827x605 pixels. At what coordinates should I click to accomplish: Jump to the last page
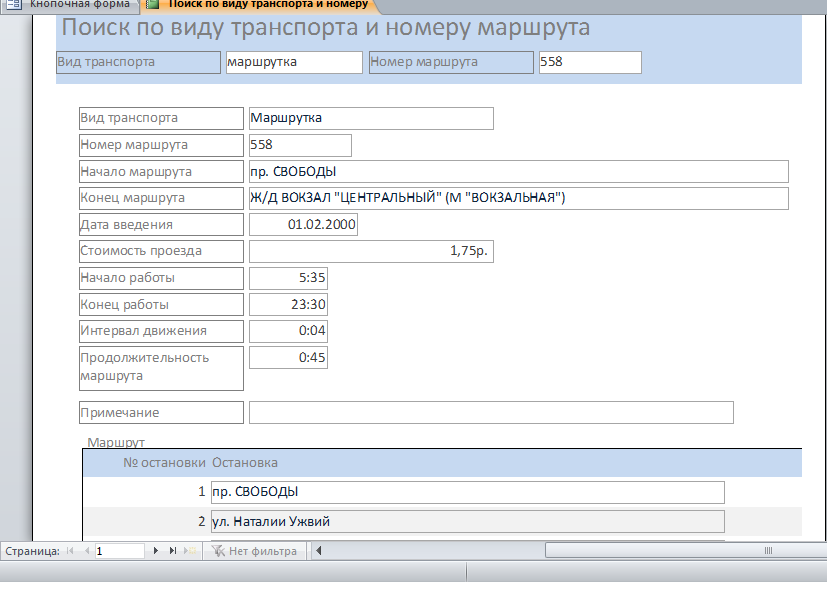coord(172,551)
